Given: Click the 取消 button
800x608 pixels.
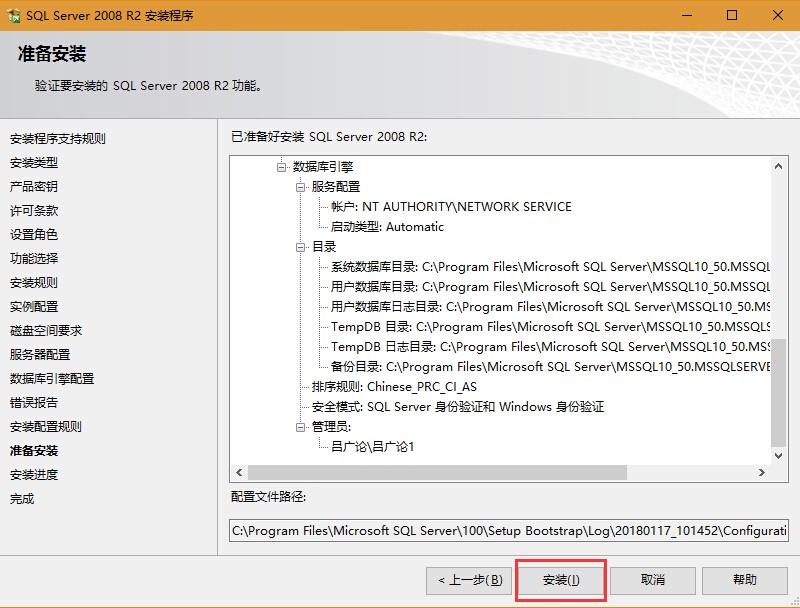Looking at the screenshot, I should [x=653, y=580].
